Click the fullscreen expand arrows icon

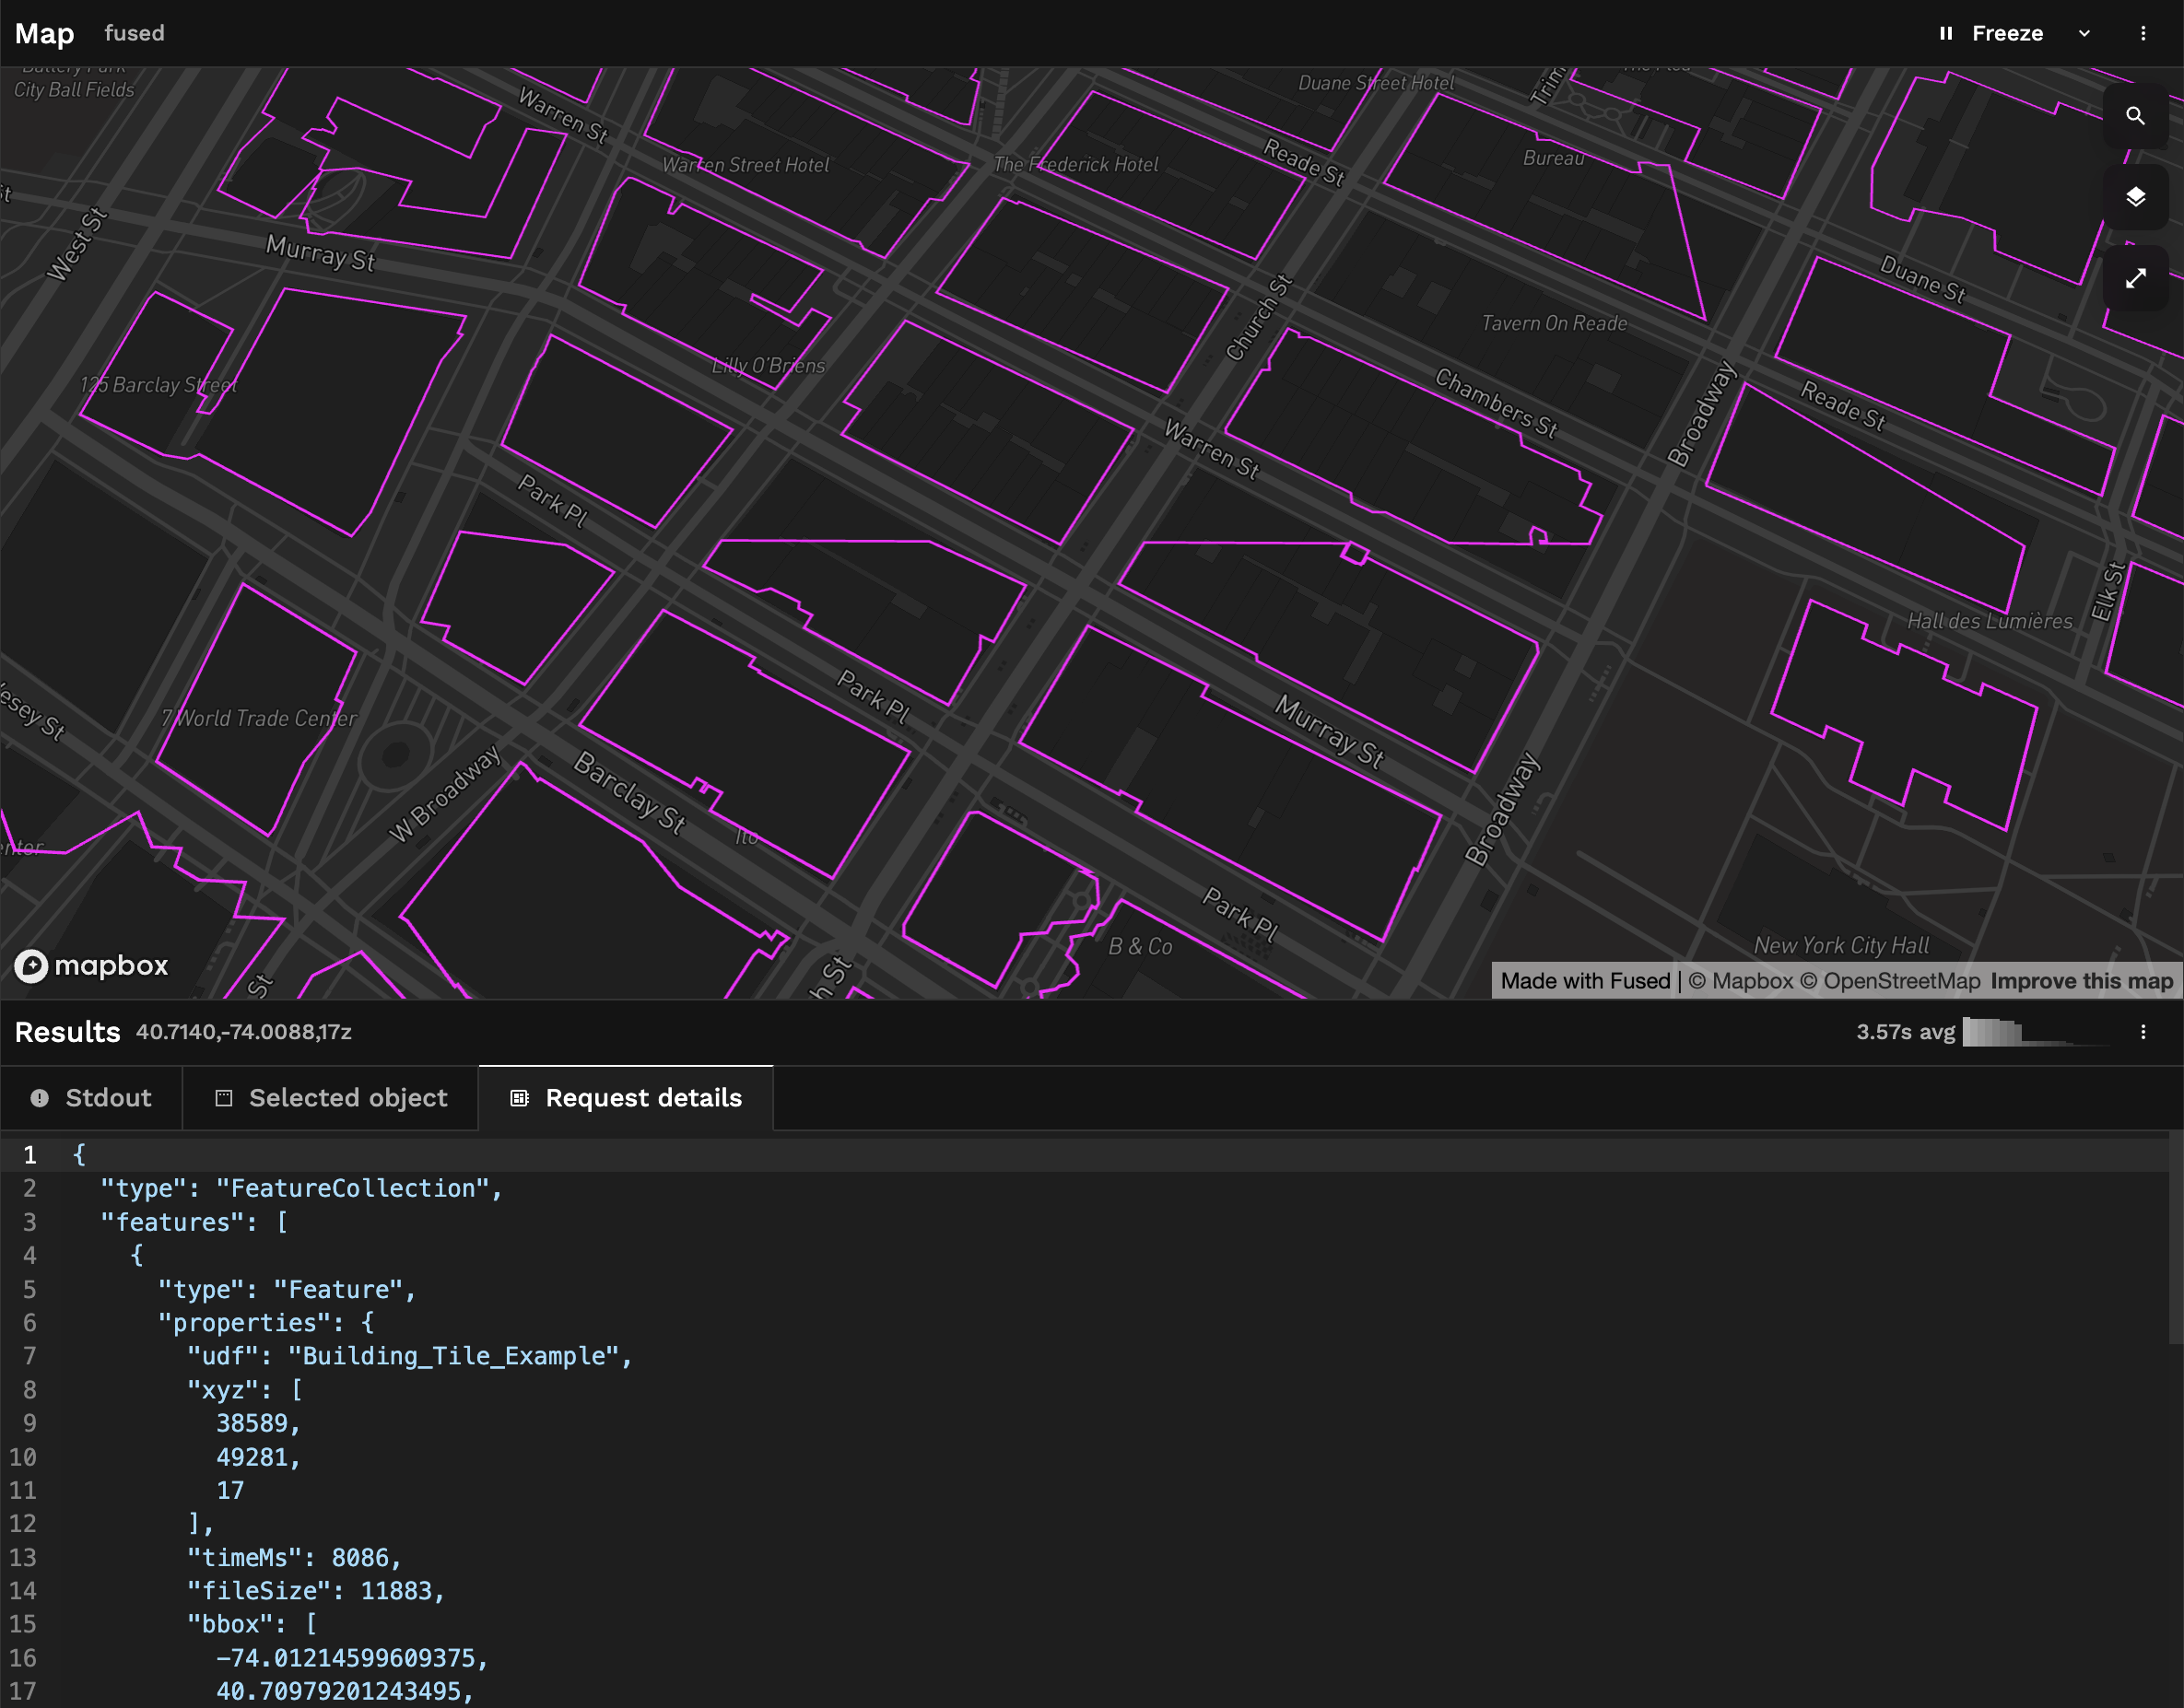[2135, 278]
